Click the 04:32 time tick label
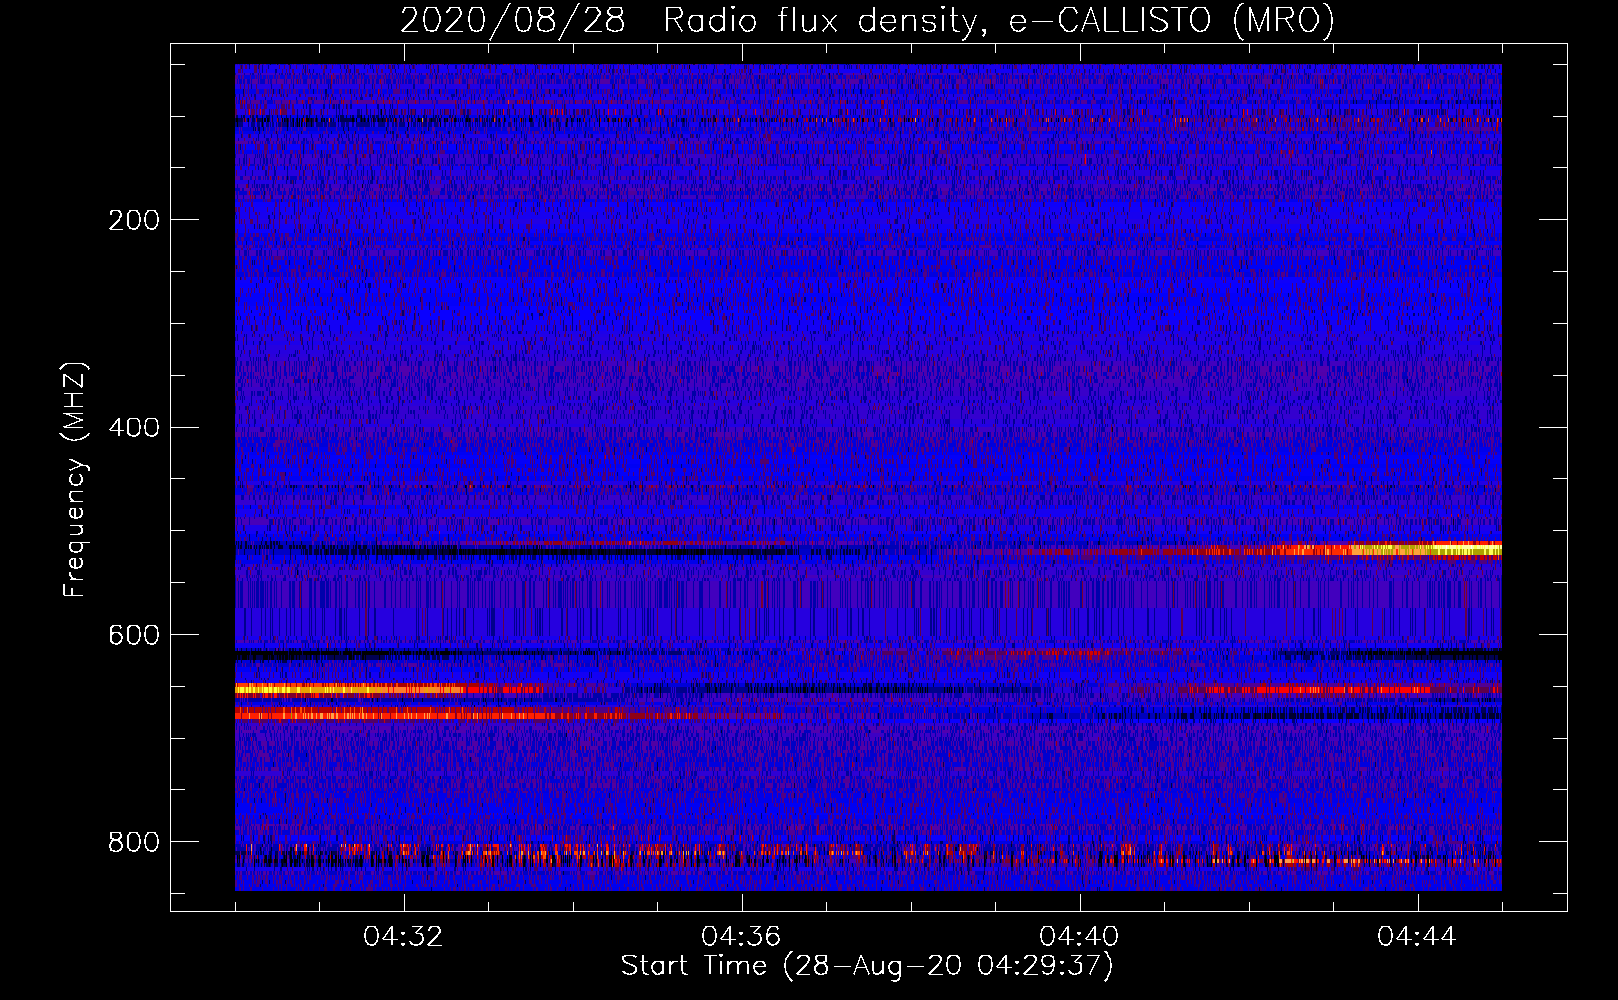Viewport: 1618px width, 1000px height. coord(404,937)
